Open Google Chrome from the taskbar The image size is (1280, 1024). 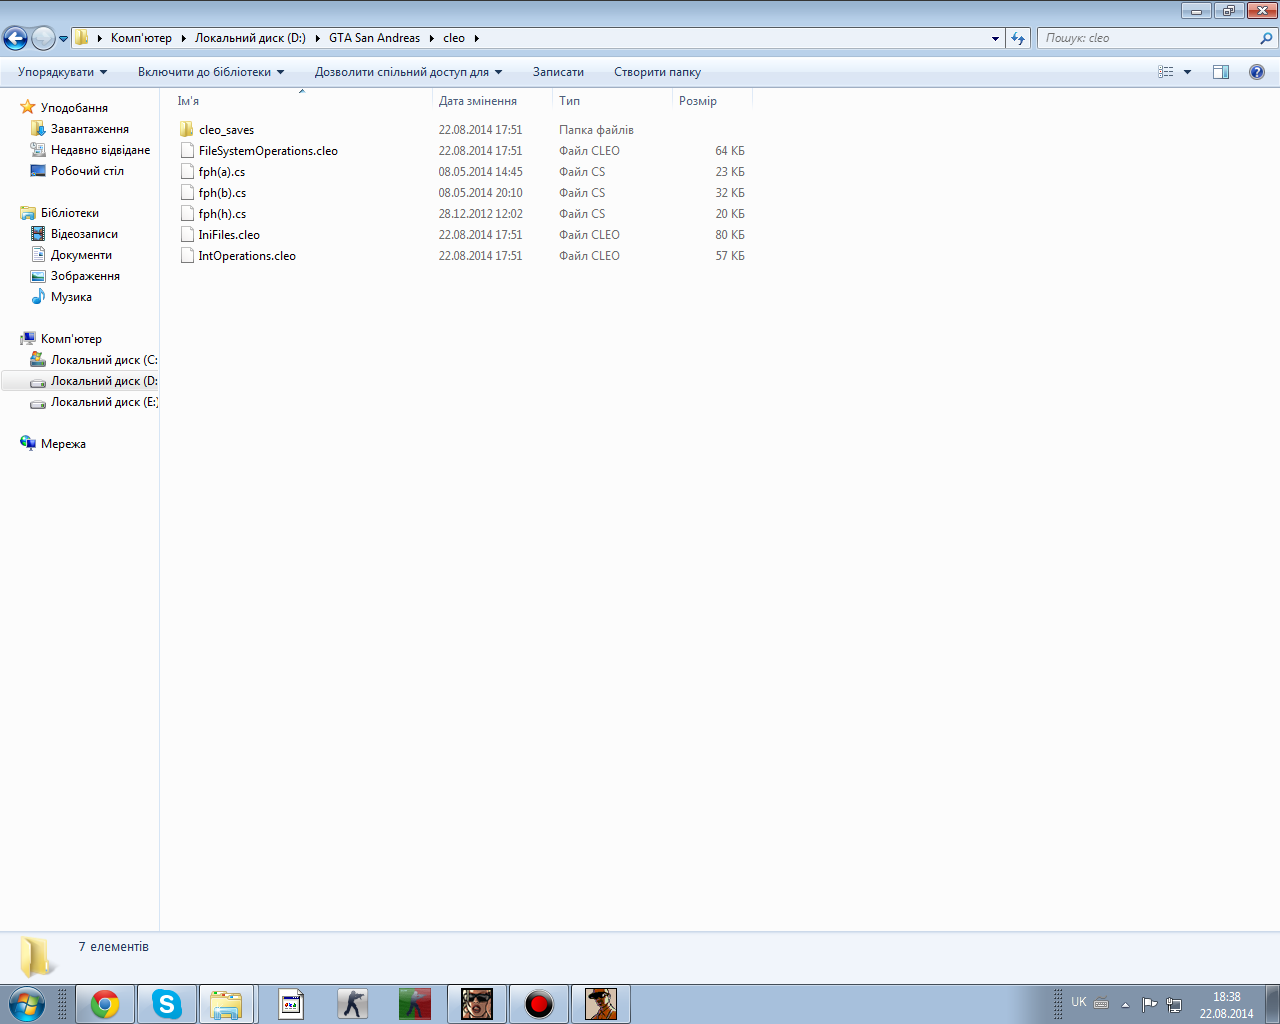point(105,1004)
